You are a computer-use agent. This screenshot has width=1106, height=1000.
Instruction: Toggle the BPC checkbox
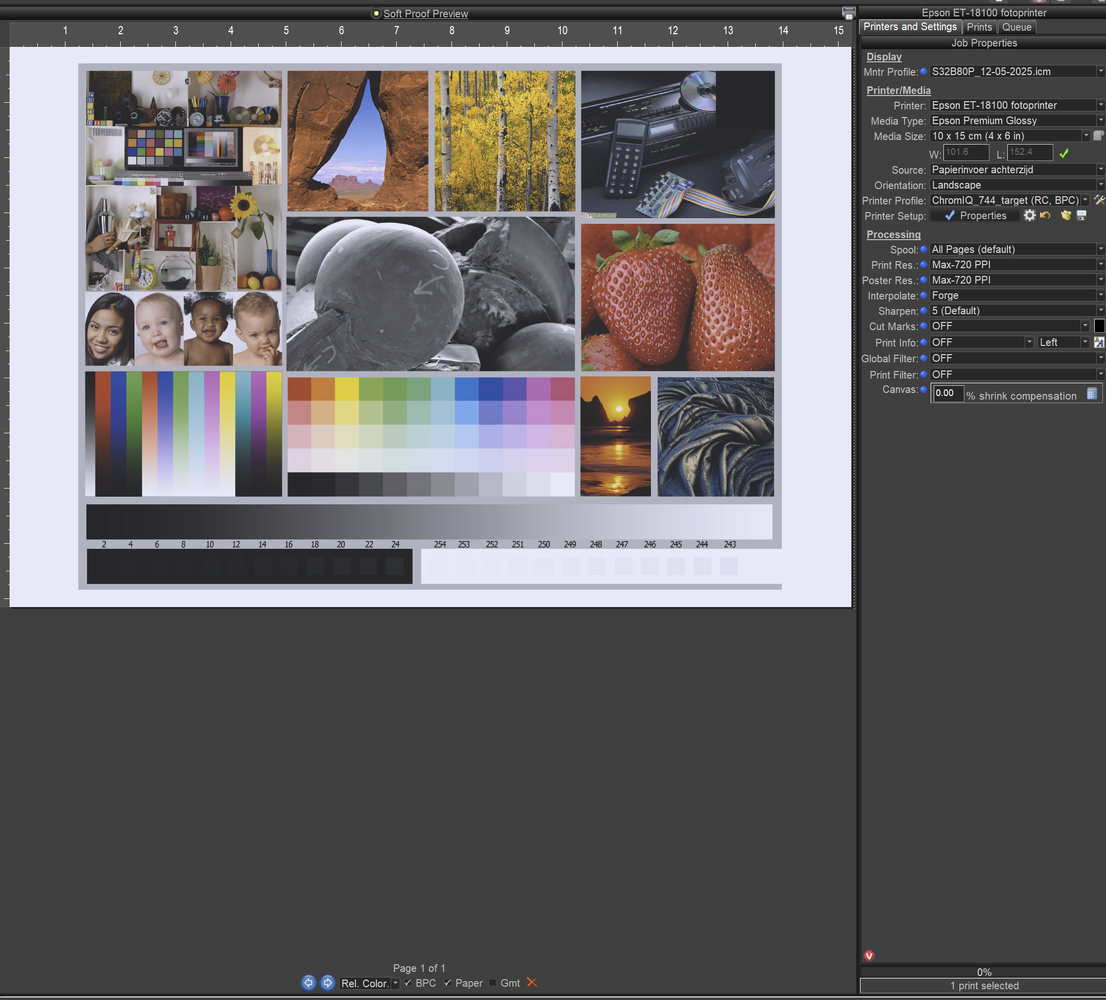408,983
